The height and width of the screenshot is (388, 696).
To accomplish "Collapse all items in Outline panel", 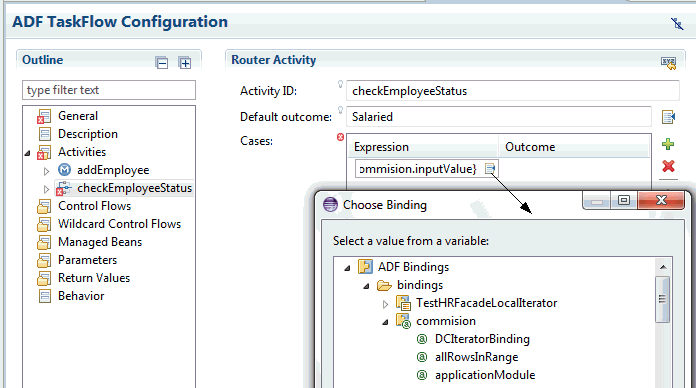I will [162, 63].
